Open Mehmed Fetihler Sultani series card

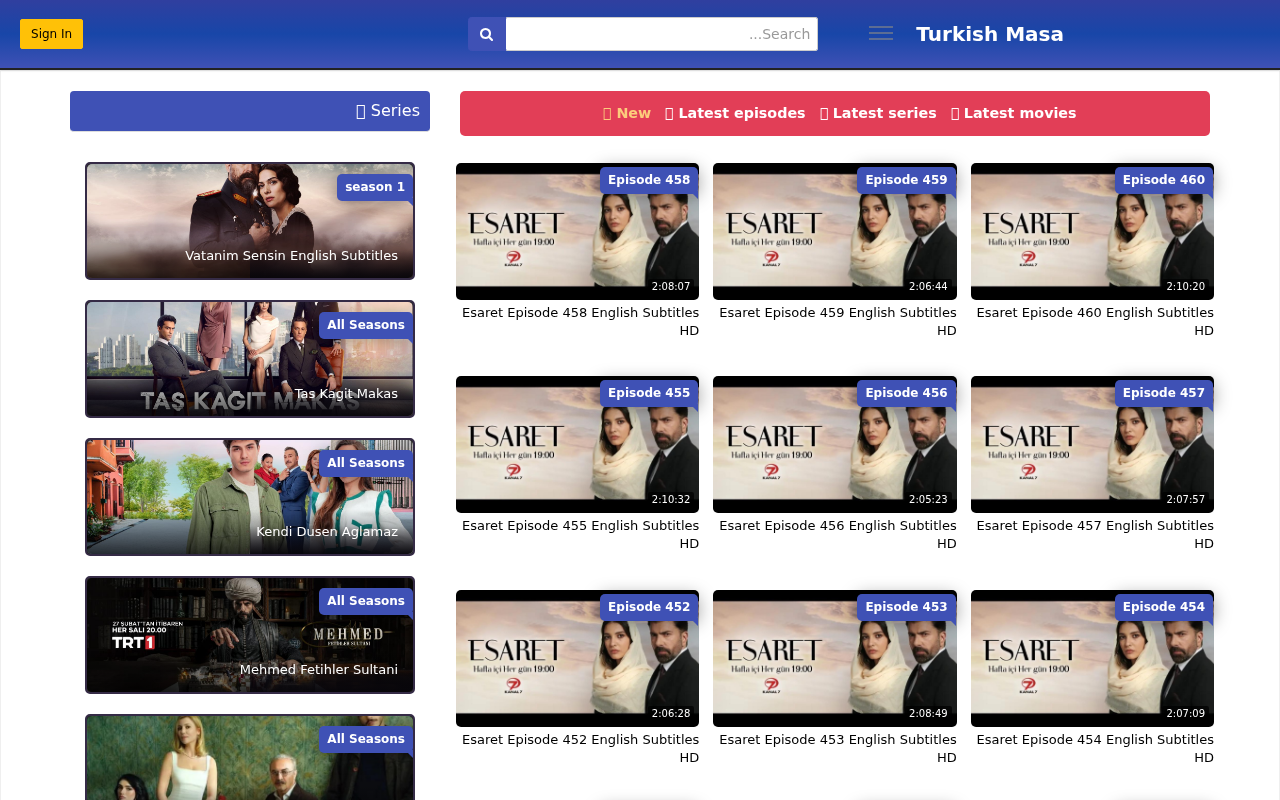[250, 635]
